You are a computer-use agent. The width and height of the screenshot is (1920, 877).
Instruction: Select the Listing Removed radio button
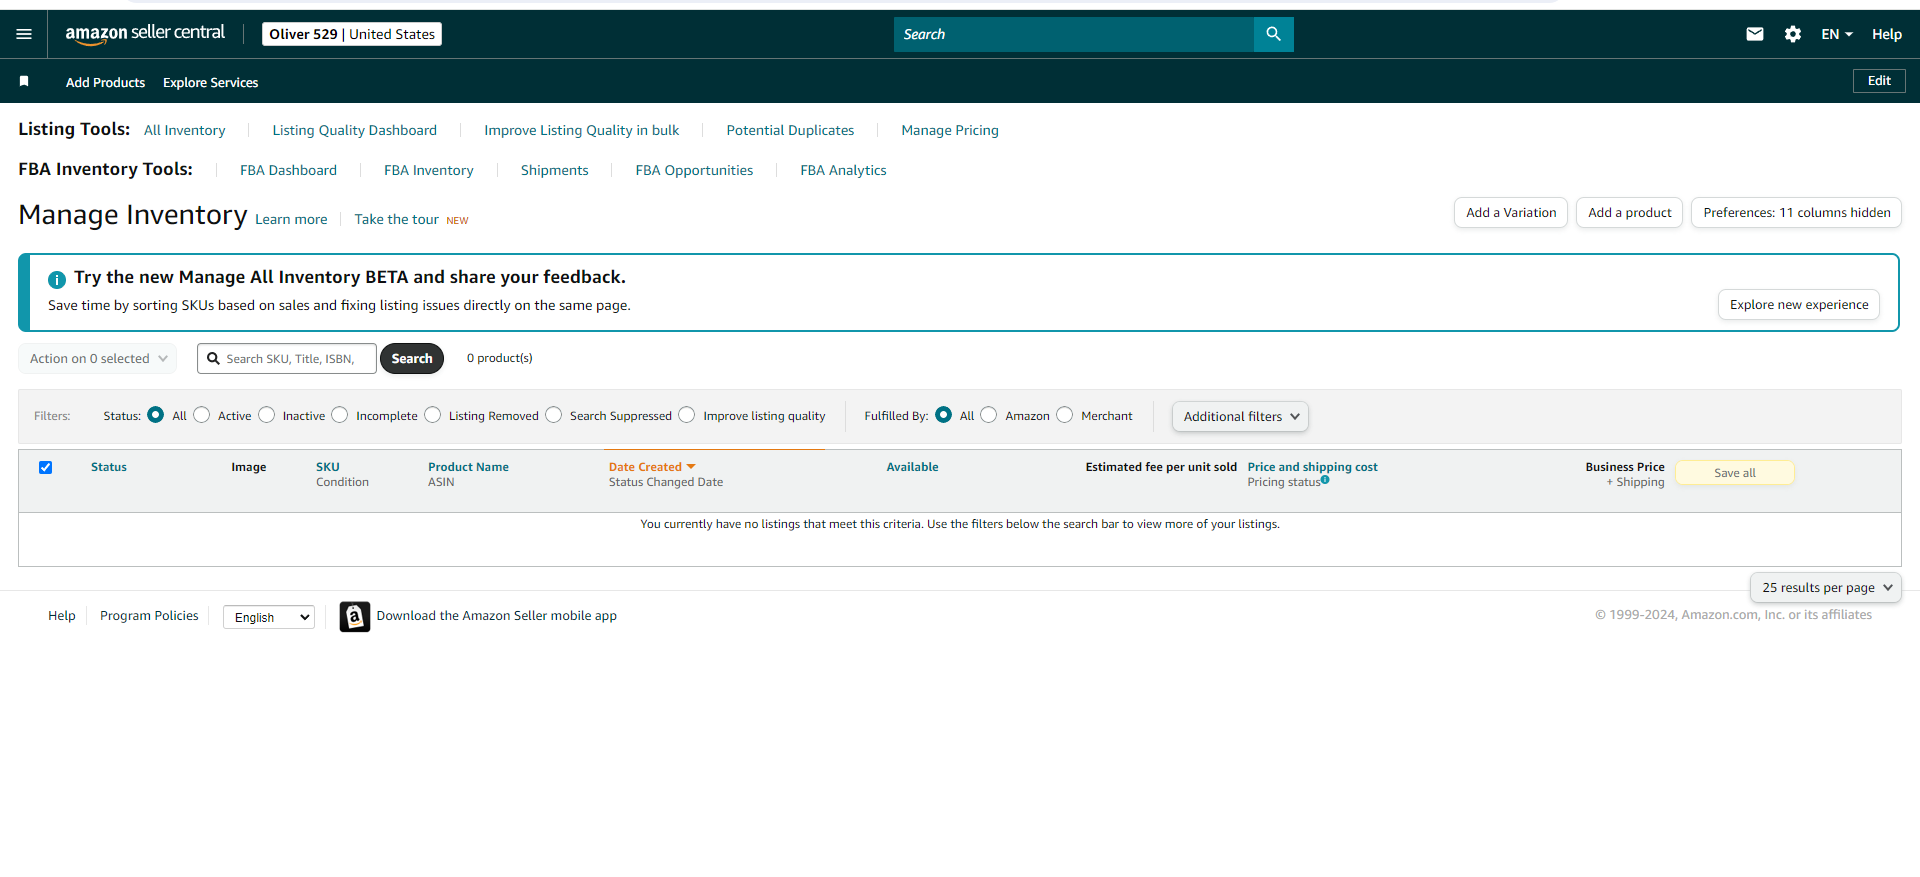[432, 414]
